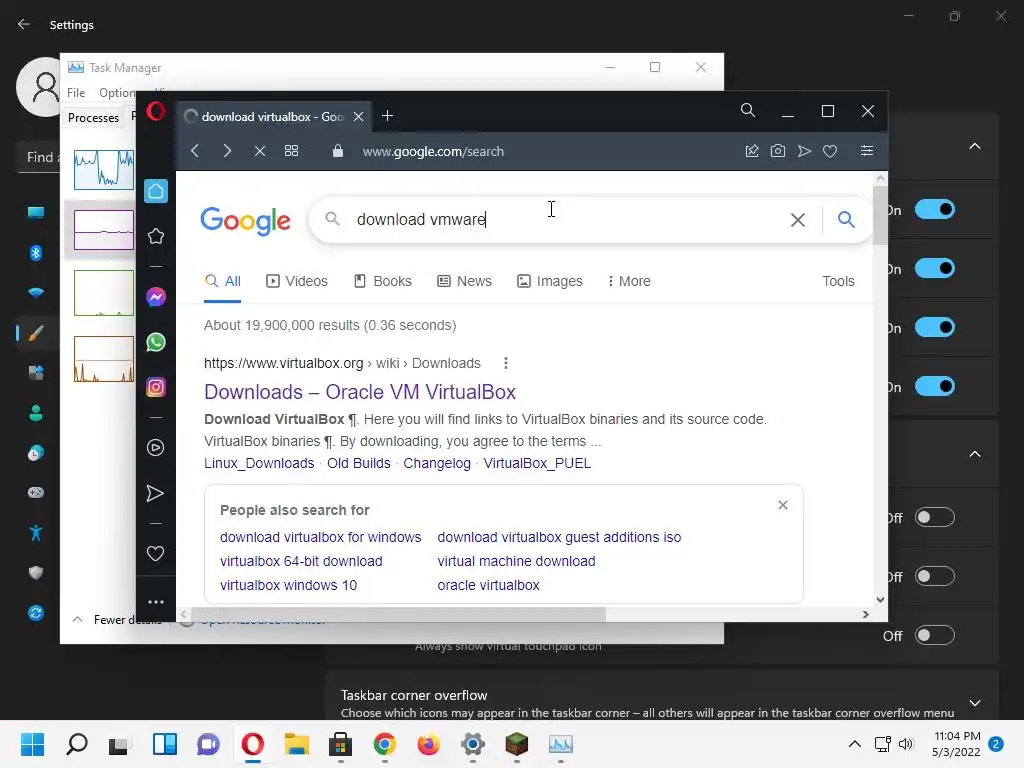
Task: Open Messenger in Opera sidebar
Action: tap(155, 297)
